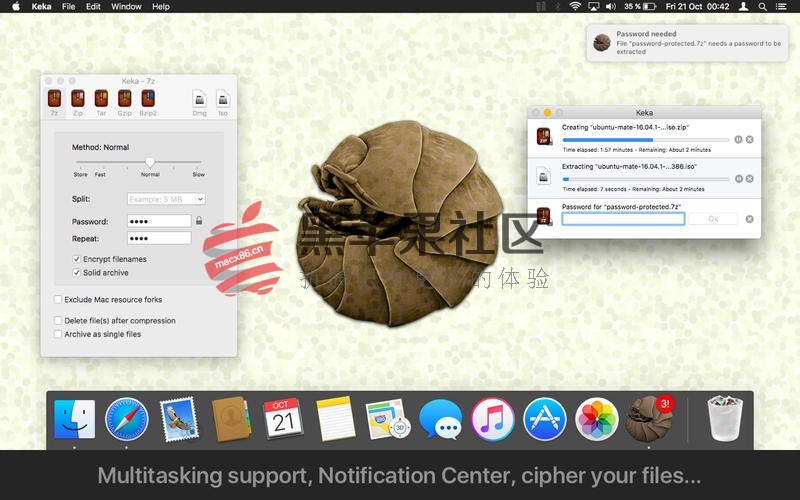Open Maps from the Dock
This screenshot has height=500, width=800.
(x=388, y=419)
